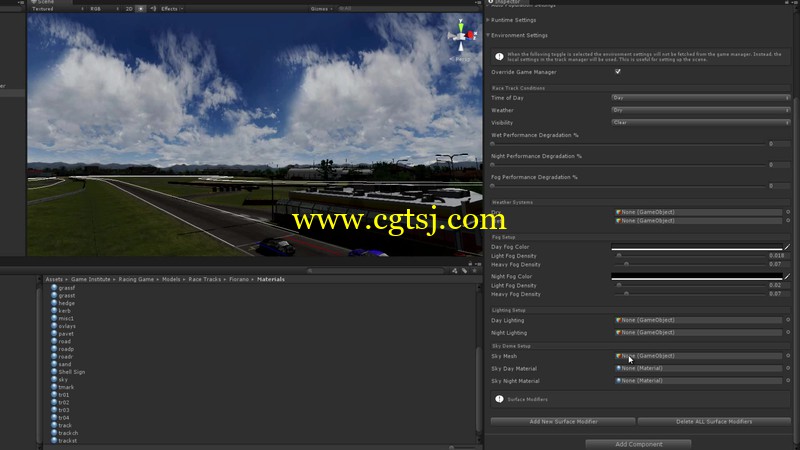Adjust Night Performance Degradation slider
The image size is (800, 450).
628,165
